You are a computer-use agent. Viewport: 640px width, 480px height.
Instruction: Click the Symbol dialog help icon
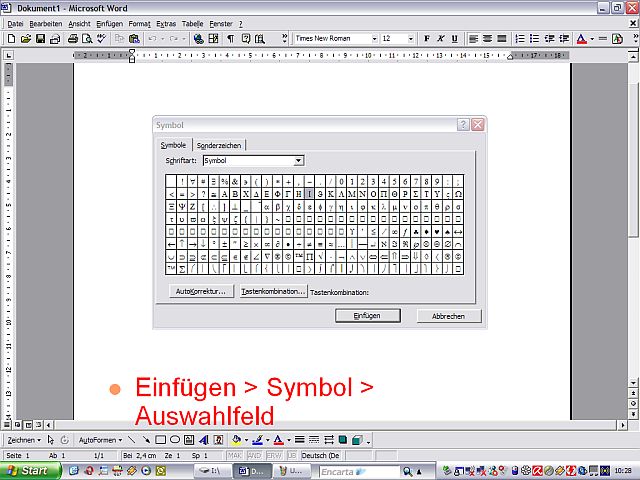pos(463,124)
